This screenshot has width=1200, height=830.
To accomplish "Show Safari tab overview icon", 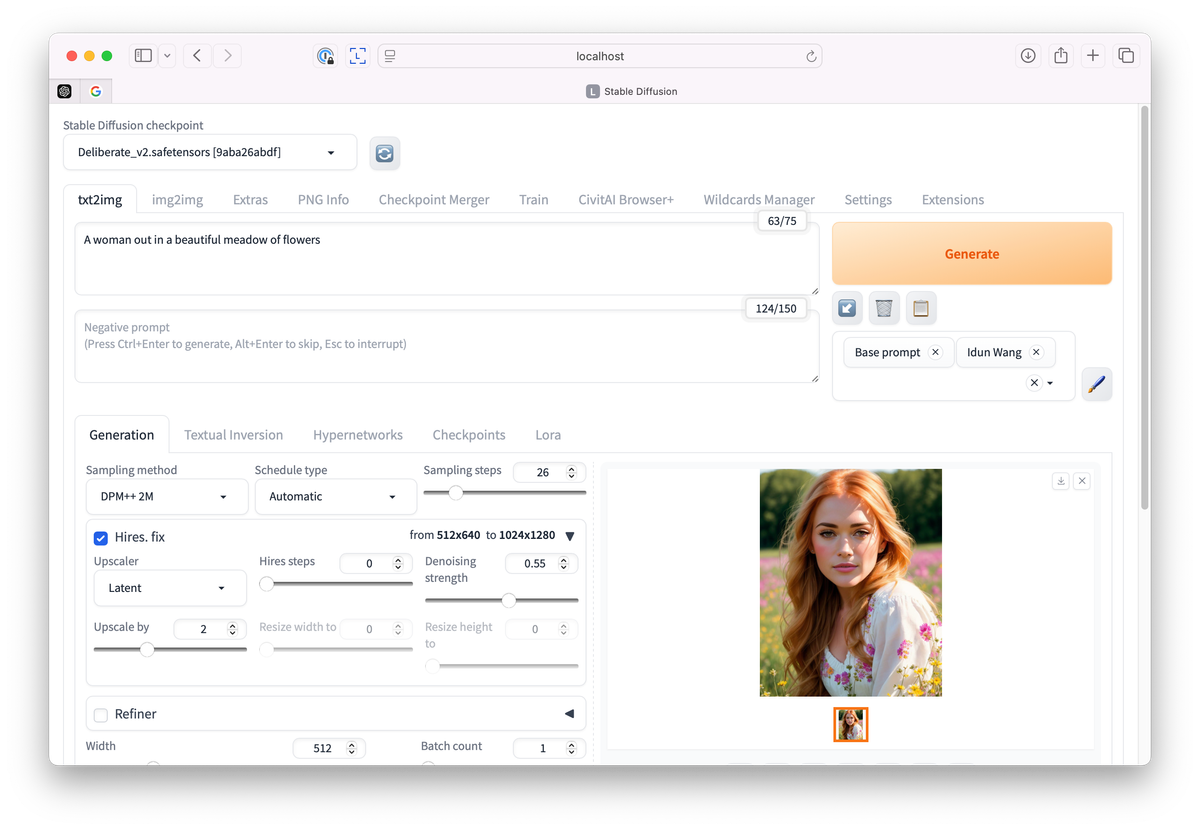I will click(x=1126, y=56).
